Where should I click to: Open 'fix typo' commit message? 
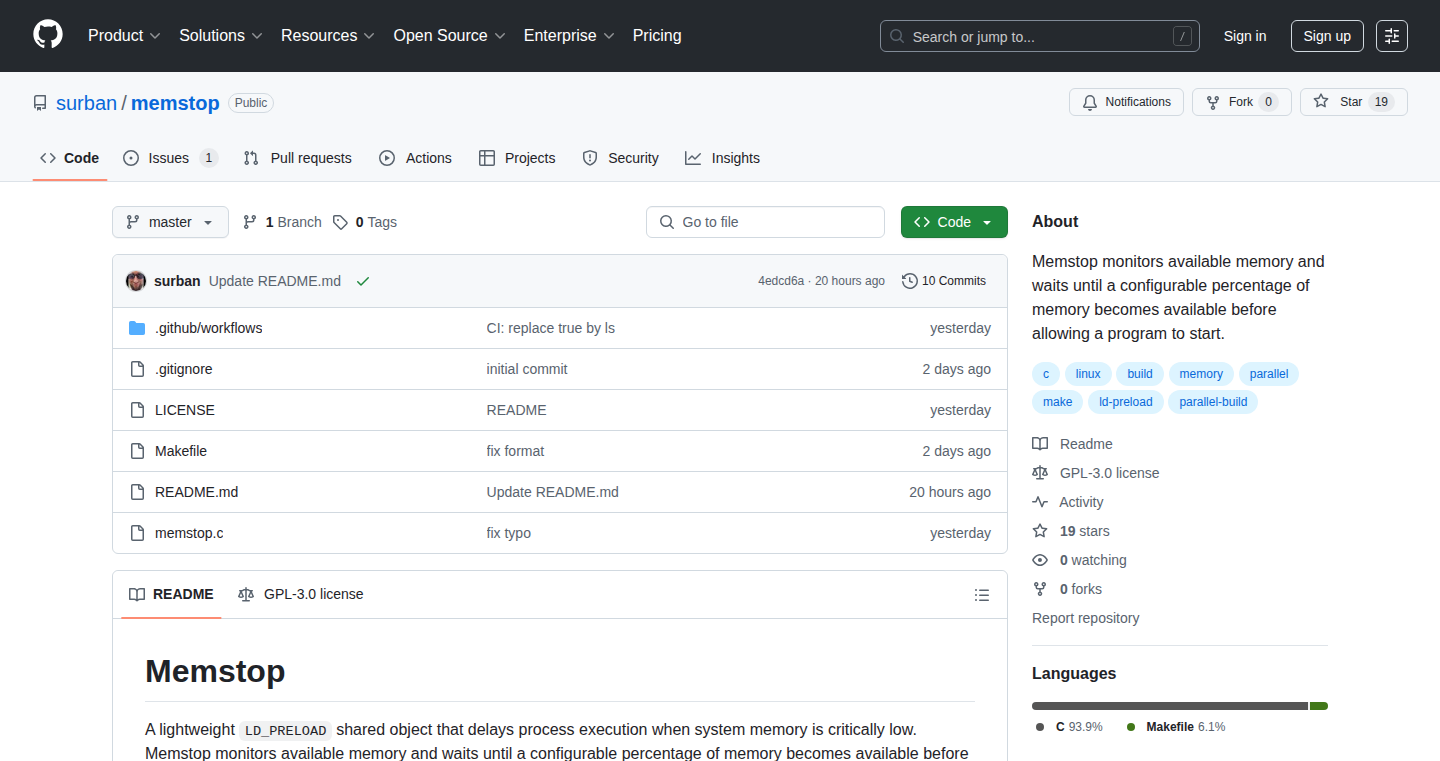509,533
